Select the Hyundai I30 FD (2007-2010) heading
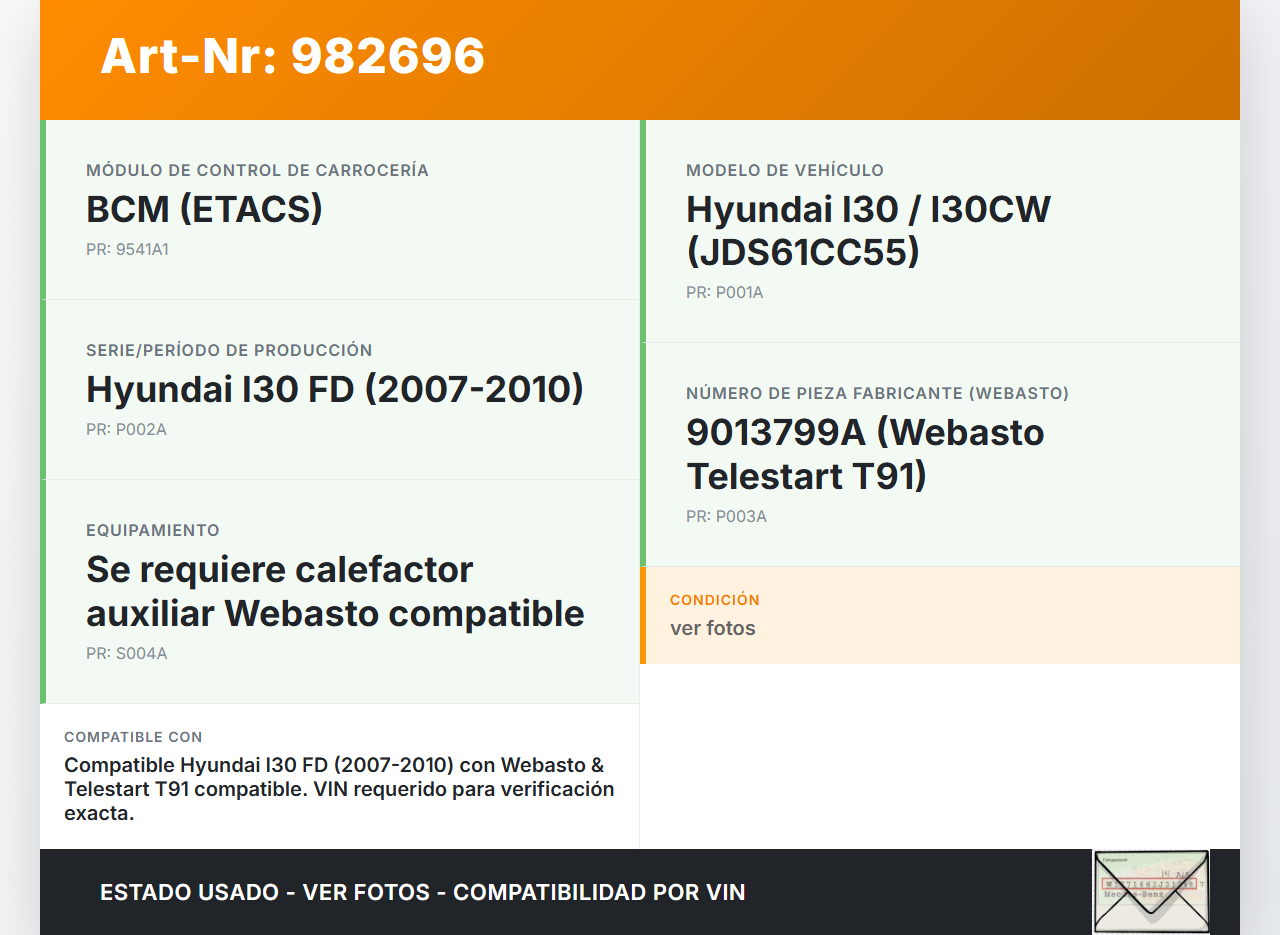 click(x=334, y=389)
